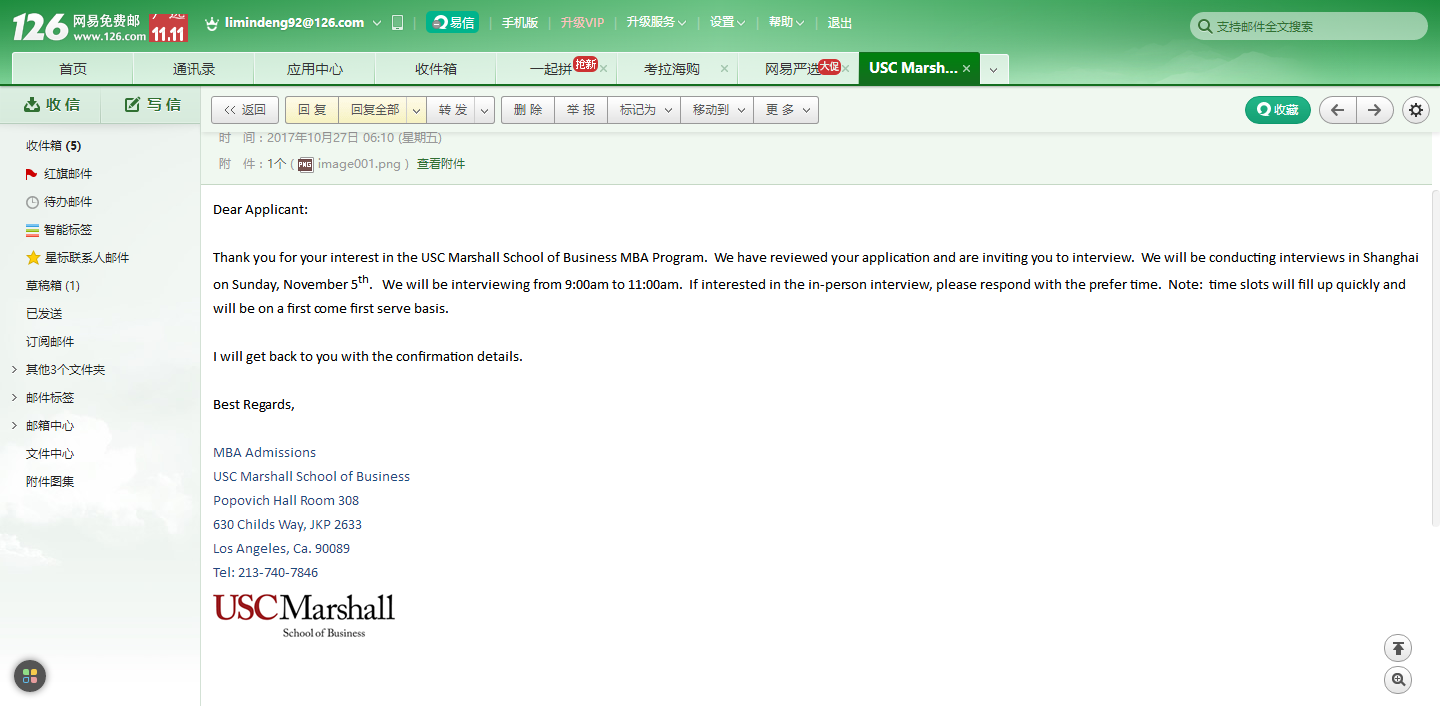Image resolution: width=1440 pixels, height=706 pixels.
Task: Open 订阅邮件 subscription mail folder
Action: (x=50, y=342)
